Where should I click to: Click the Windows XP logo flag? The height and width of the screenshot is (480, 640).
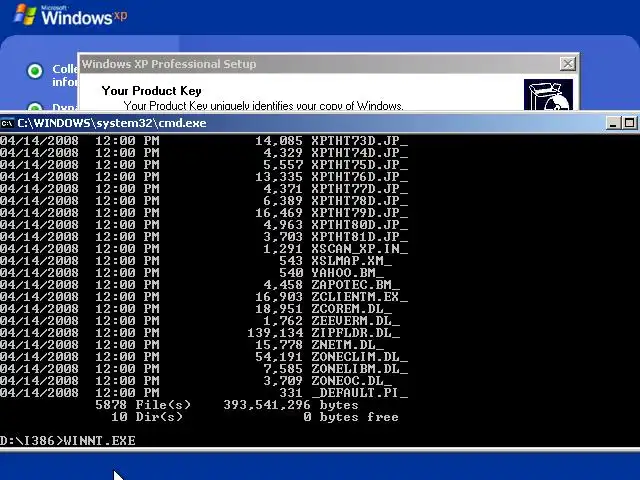tap(25, 14)
